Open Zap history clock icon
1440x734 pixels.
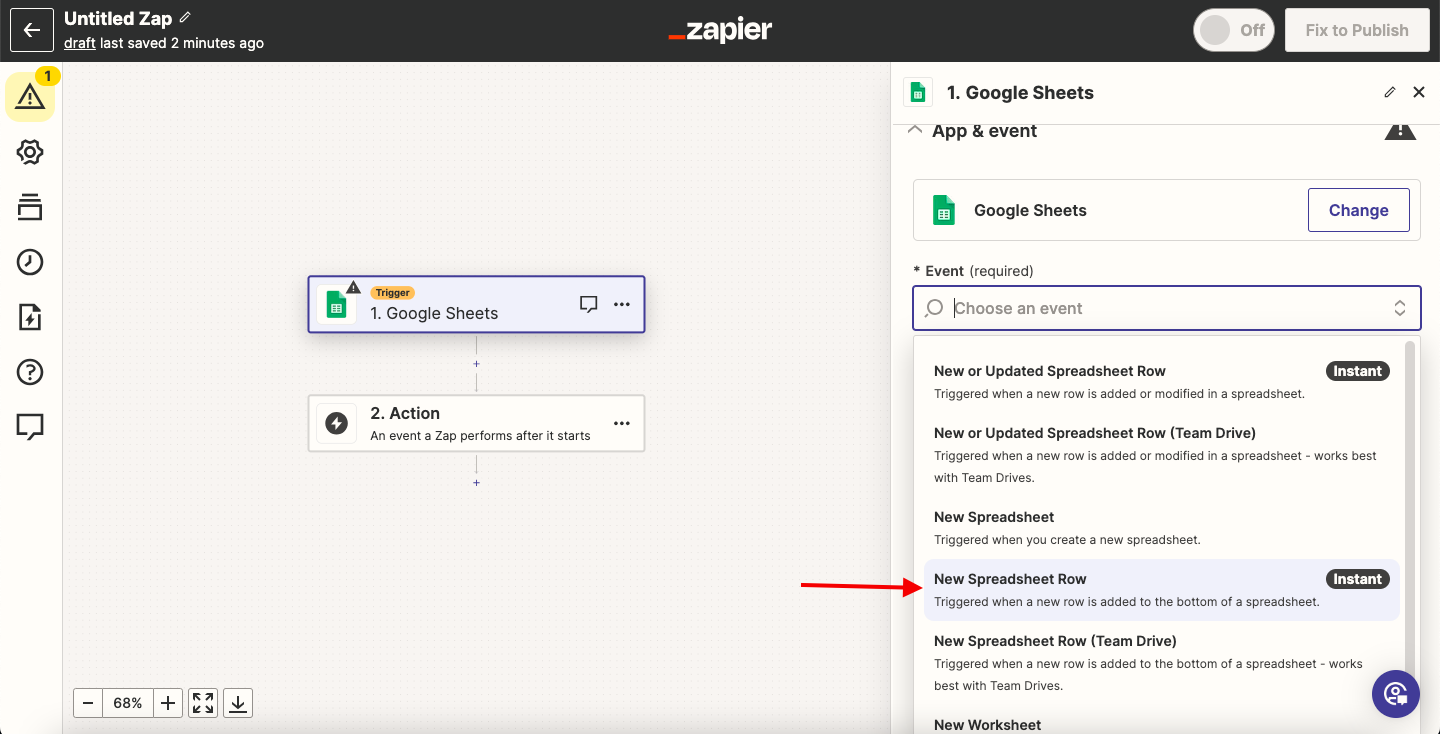(30, 262)
